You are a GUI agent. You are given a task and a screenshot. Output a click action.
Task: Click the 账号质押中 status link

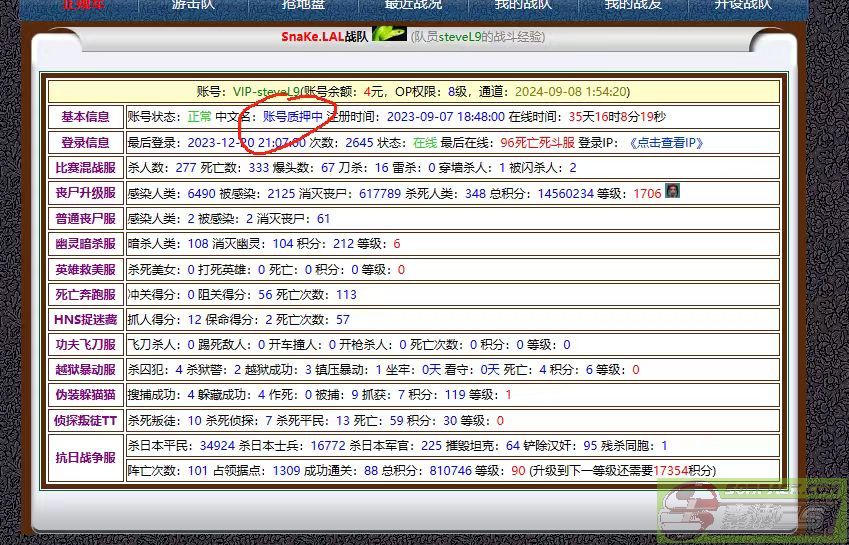(293, 116)
